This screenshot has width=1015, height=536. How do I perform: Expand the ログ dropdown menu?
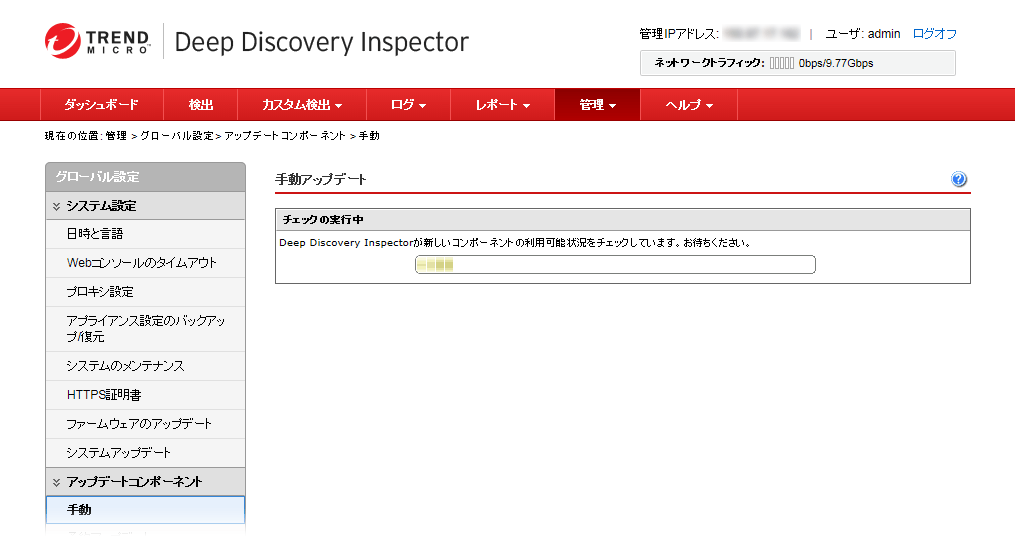(408, 105)
